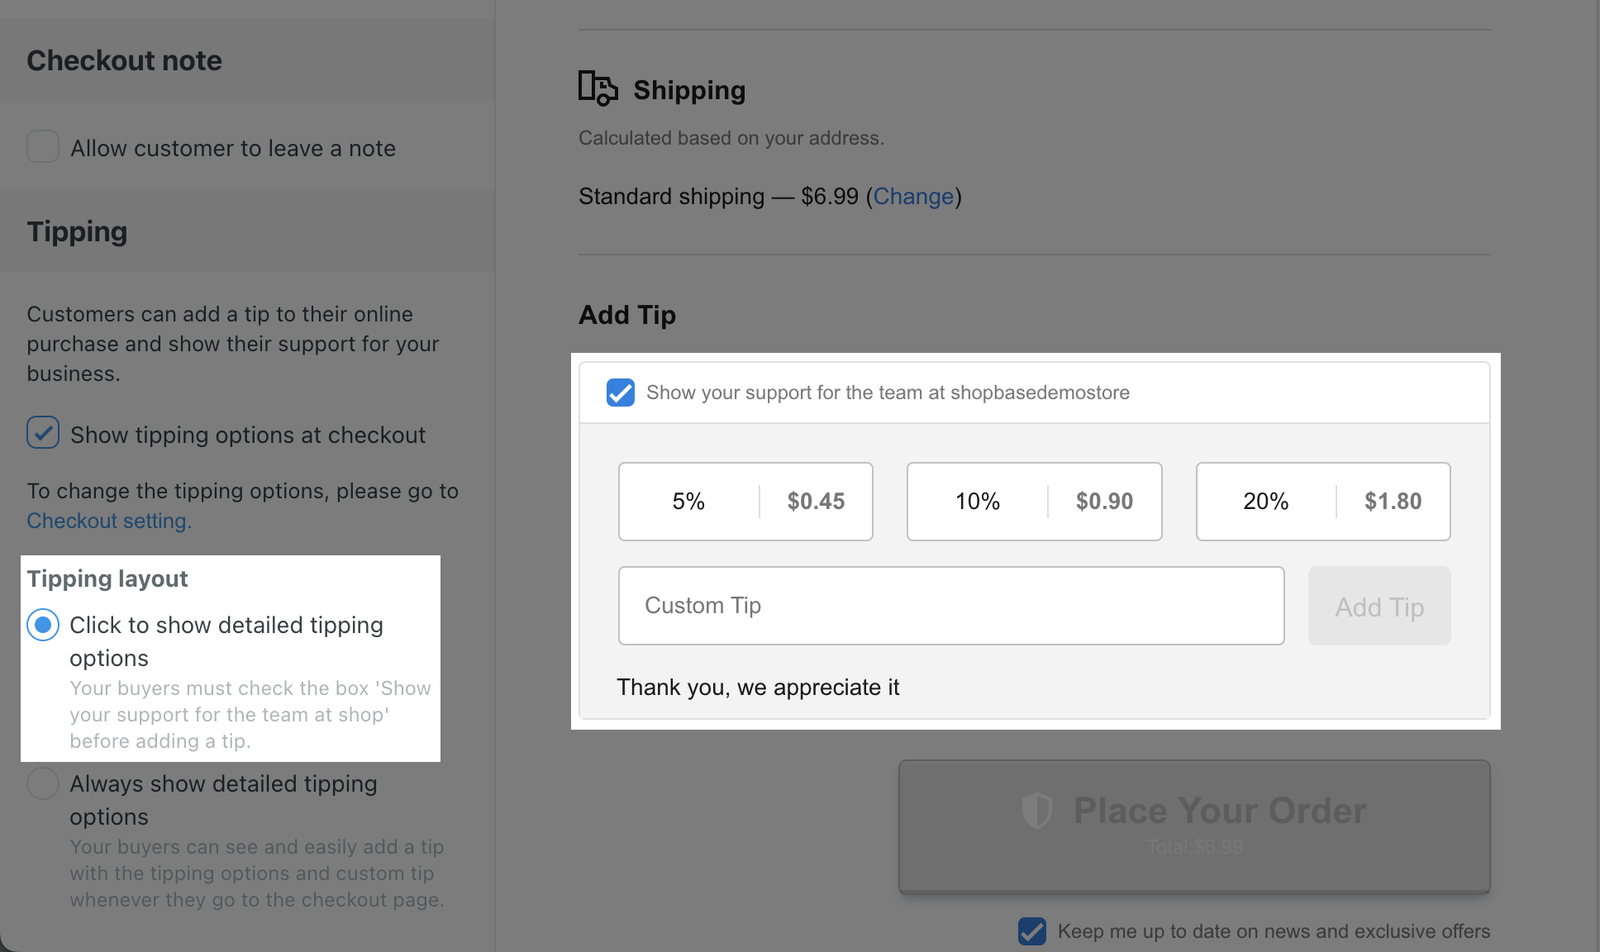Image resolution: width=1600 pixels, height=952 pixels.
Task: Click the Thank you message text
Action: [758, 687]
